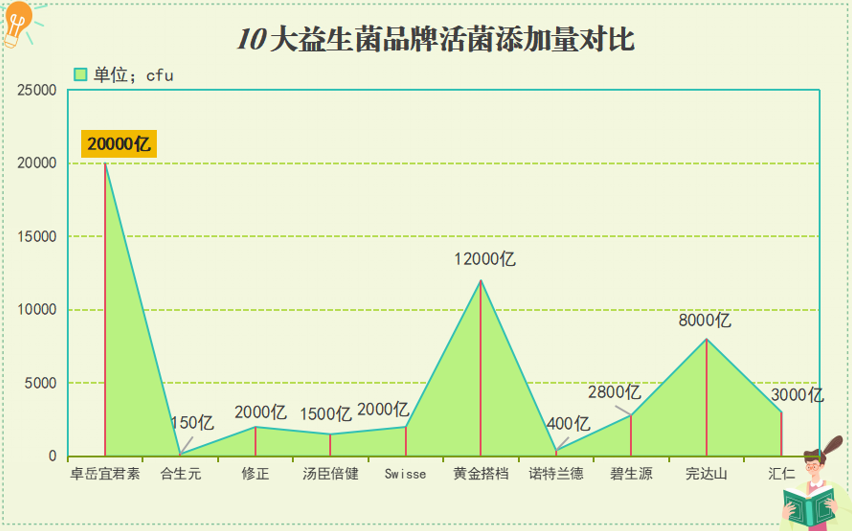Click the 3000亿 data label
852x531 pixels.
pyautogui.click(x=797, y=395)
